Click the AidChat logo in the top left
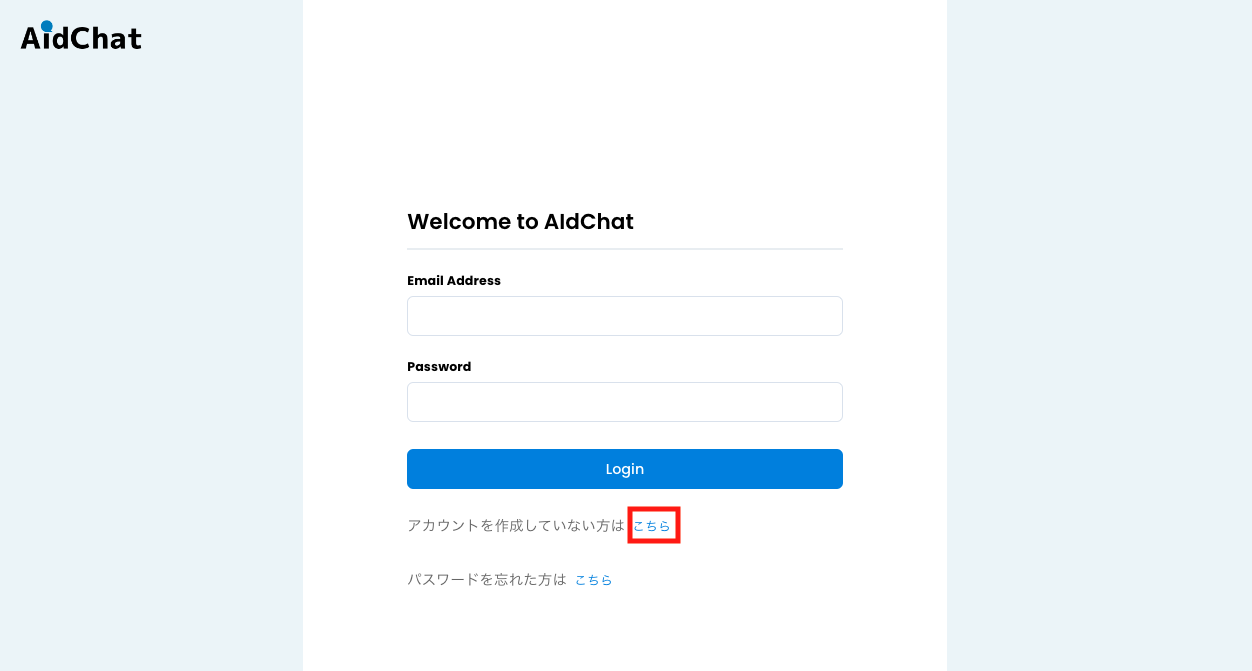This screenshot has height=671, width=1252. pos(80,36)
